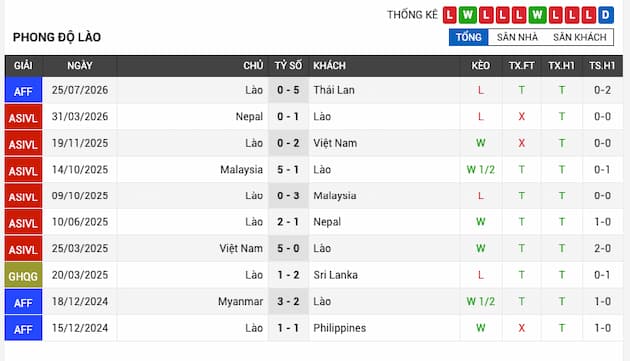Click the first red L result badge
The height and width of the screenshot is (361, 630).
click(x=450, y=15)
